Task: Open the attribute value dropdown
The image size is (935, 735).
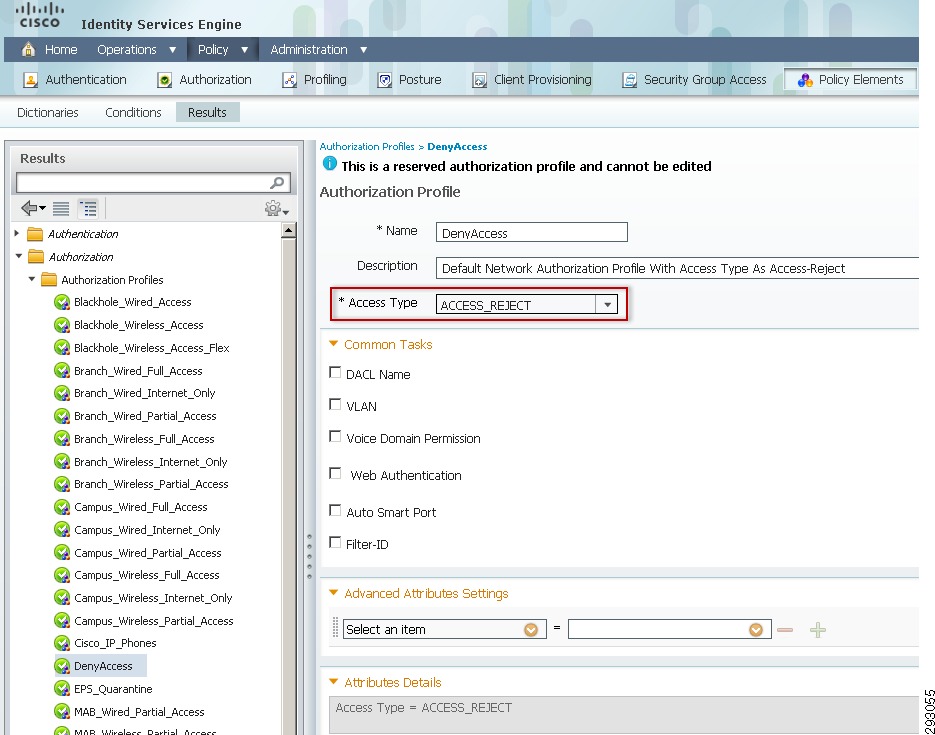Action: coord(756,629)
